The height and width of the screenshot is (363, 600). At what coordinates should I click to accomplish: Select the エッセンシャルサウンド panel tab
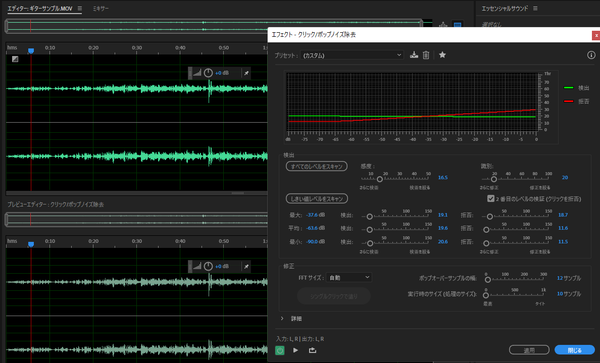pyautogui.click(x=505, y=8)
